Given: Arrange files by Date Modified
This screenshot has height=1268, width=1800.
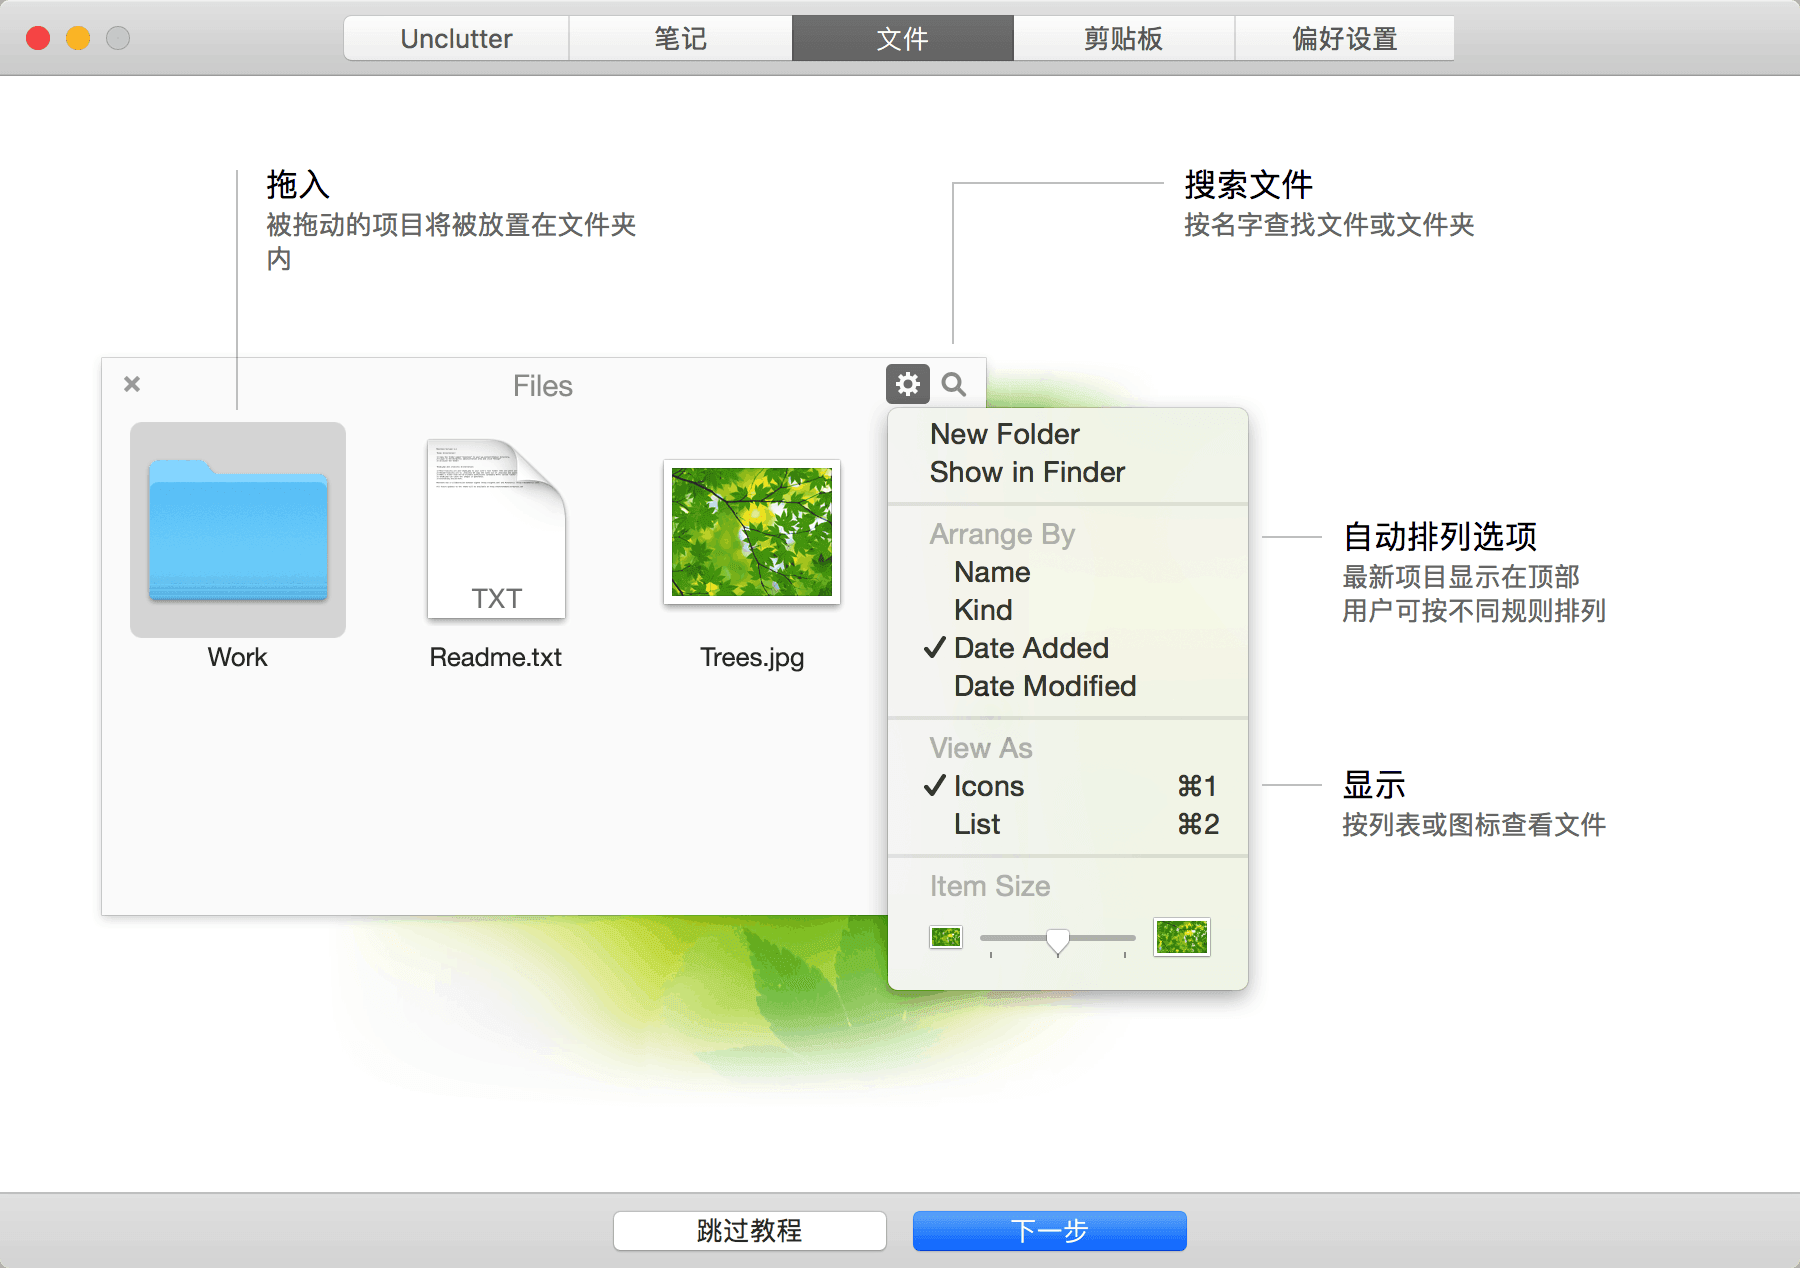Looking at the screenshot, I should [1067, 686].
